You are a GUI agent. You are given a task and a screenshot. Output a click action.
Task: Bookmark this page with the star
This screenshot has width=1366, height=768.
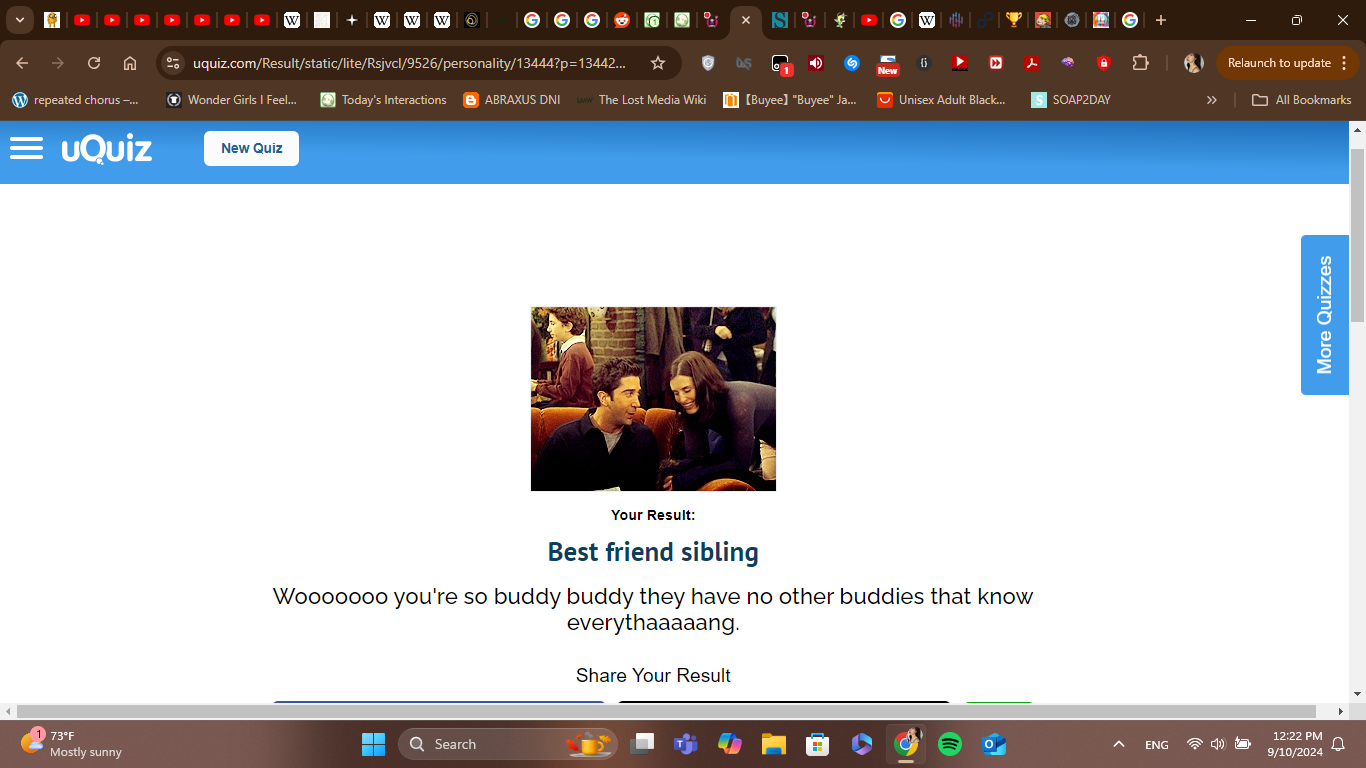coord(658,63)
